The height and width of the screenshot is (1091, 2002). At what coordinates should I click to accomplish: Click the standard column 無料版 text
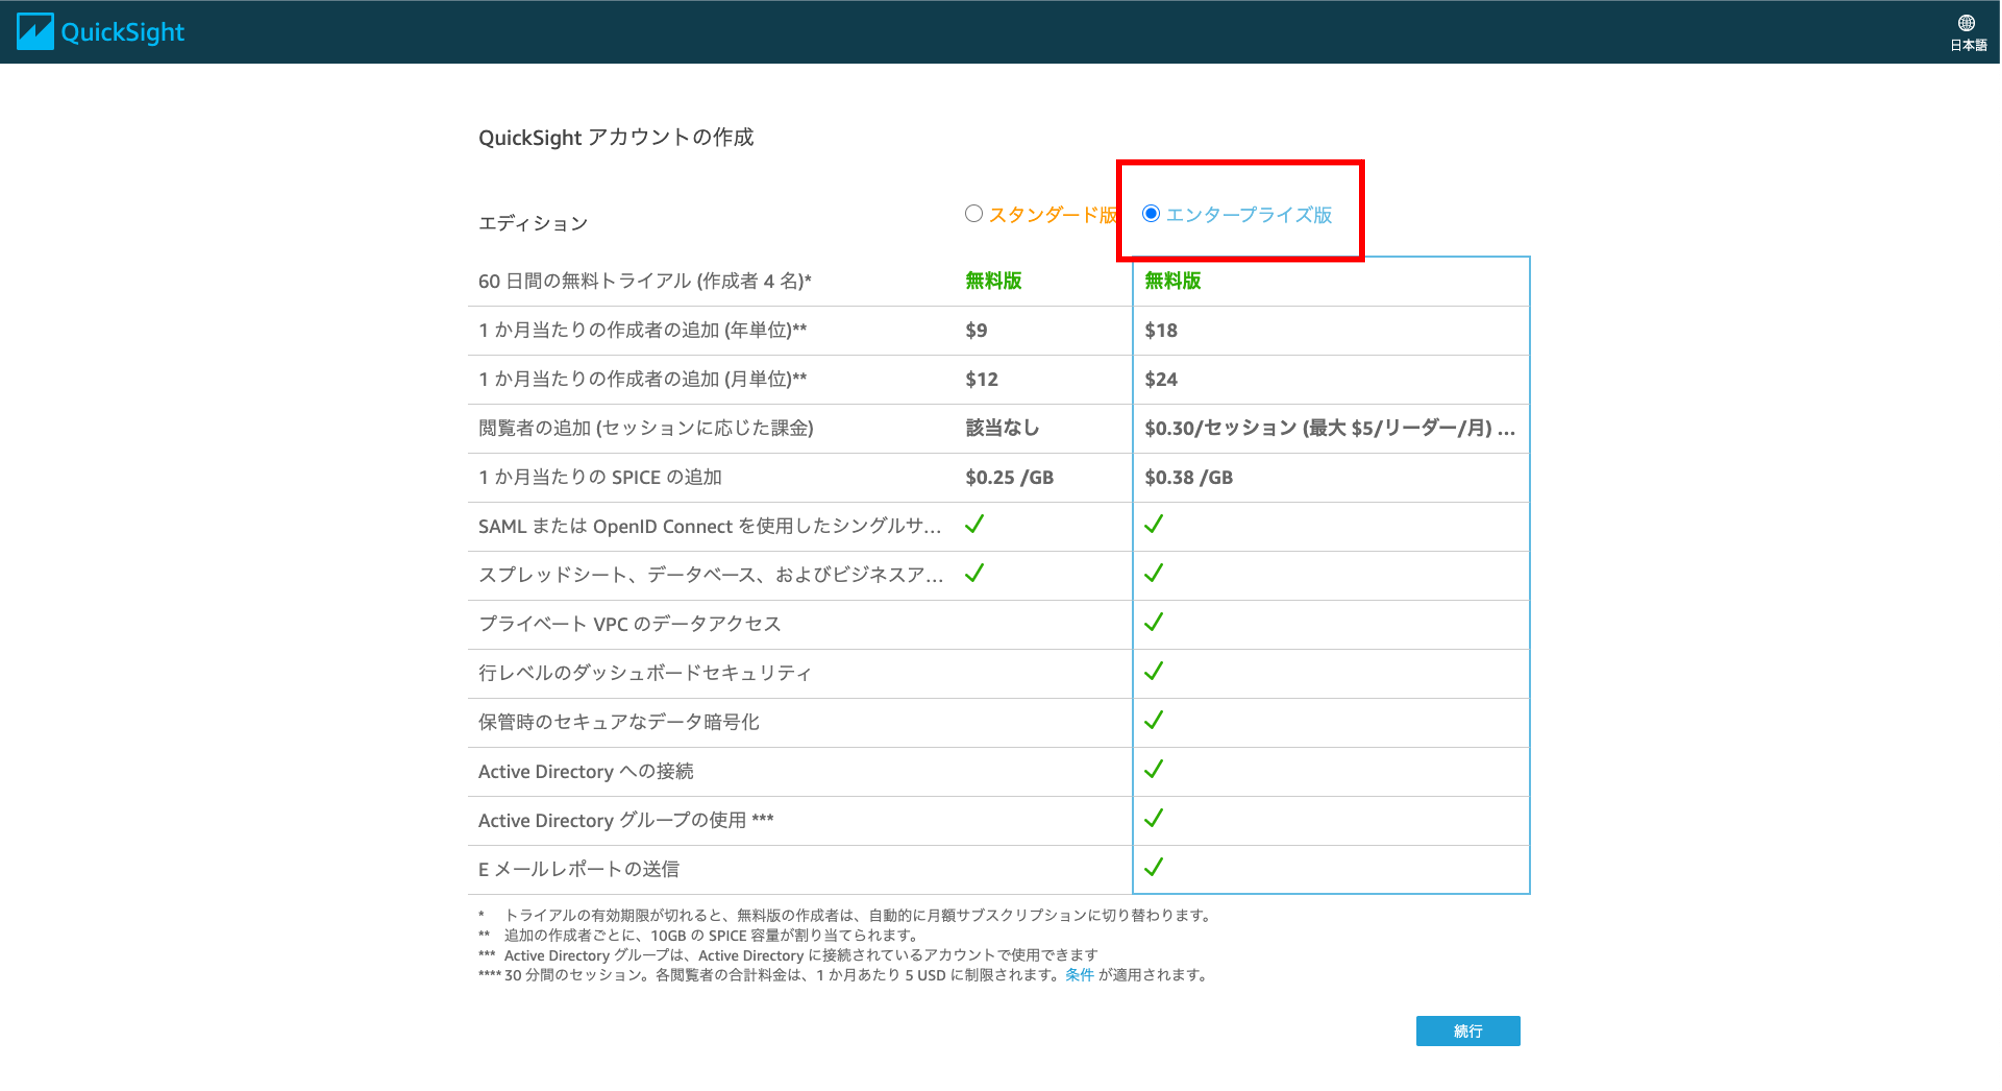pos(993,281)
